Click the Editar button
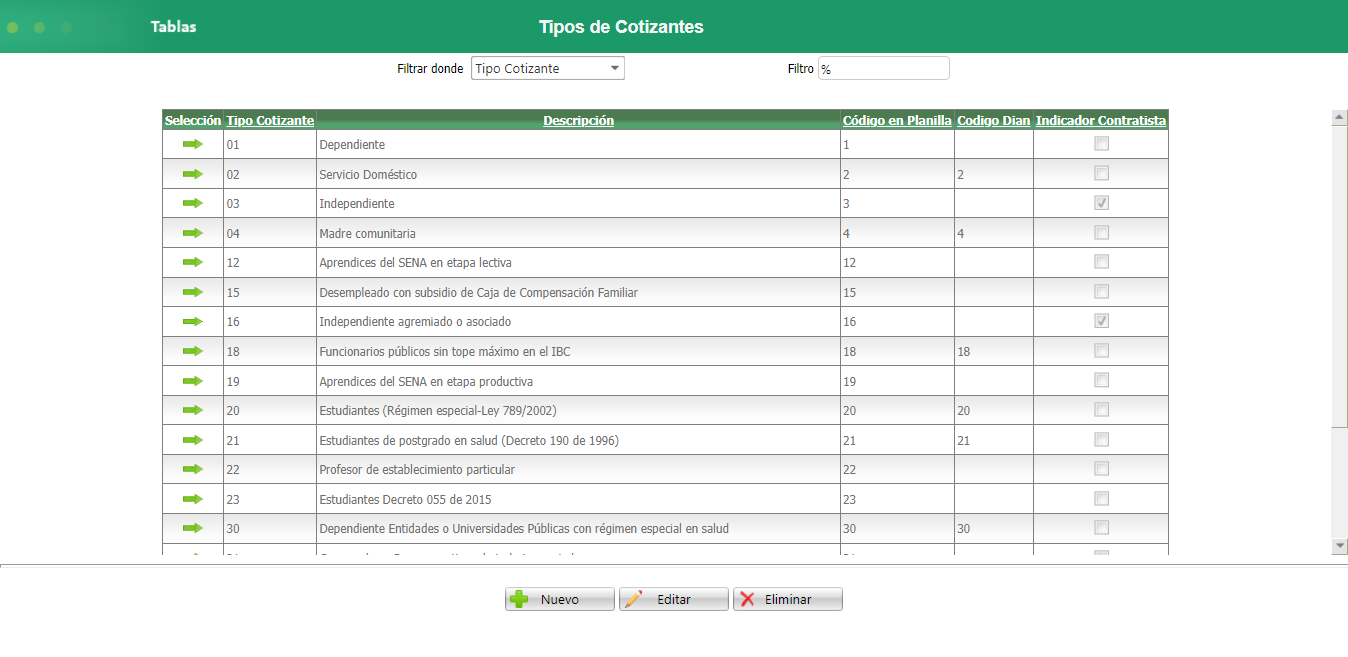 coord(673,599)
